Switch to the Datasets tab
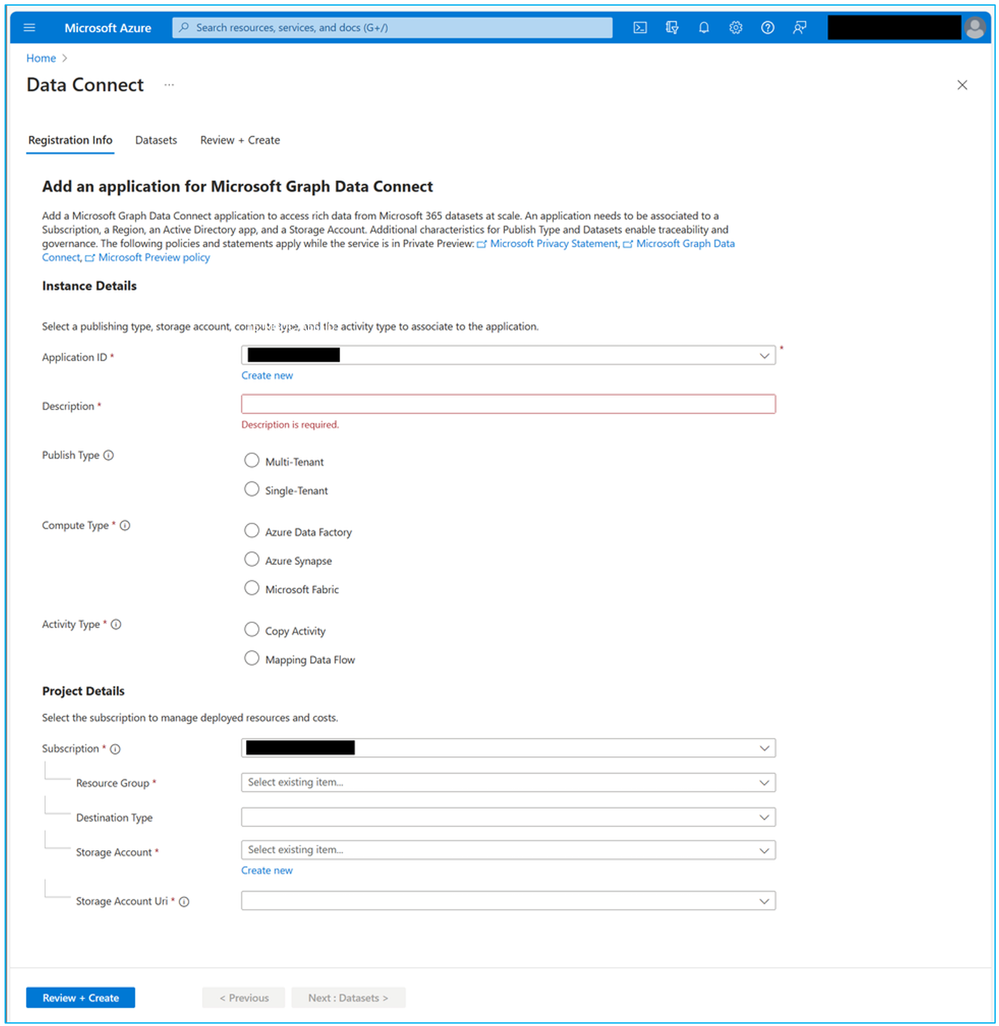The width and height of the screenshot is (999, 1026). 156,140
